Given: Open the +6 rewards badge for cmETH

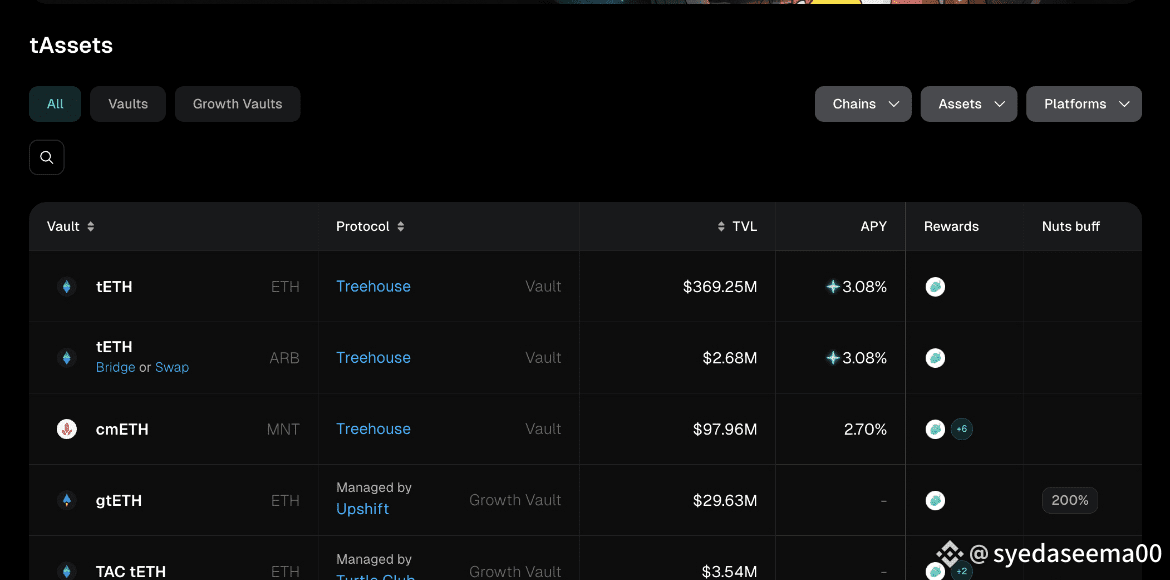Looking at the screenshot, I should point(962,429).
